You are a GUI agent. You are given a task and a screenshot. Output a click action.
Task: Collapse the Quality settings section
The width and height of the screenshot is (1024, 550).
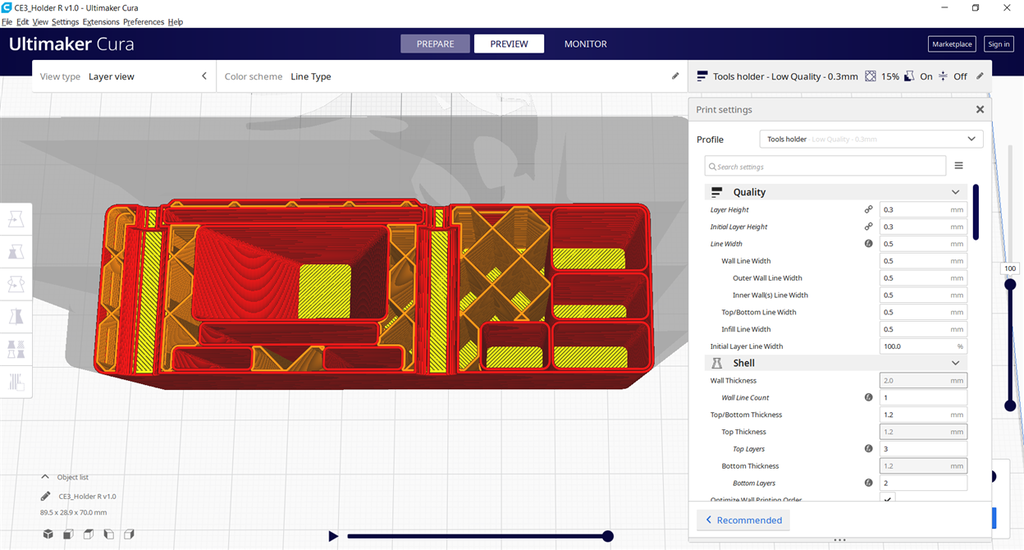955,192
